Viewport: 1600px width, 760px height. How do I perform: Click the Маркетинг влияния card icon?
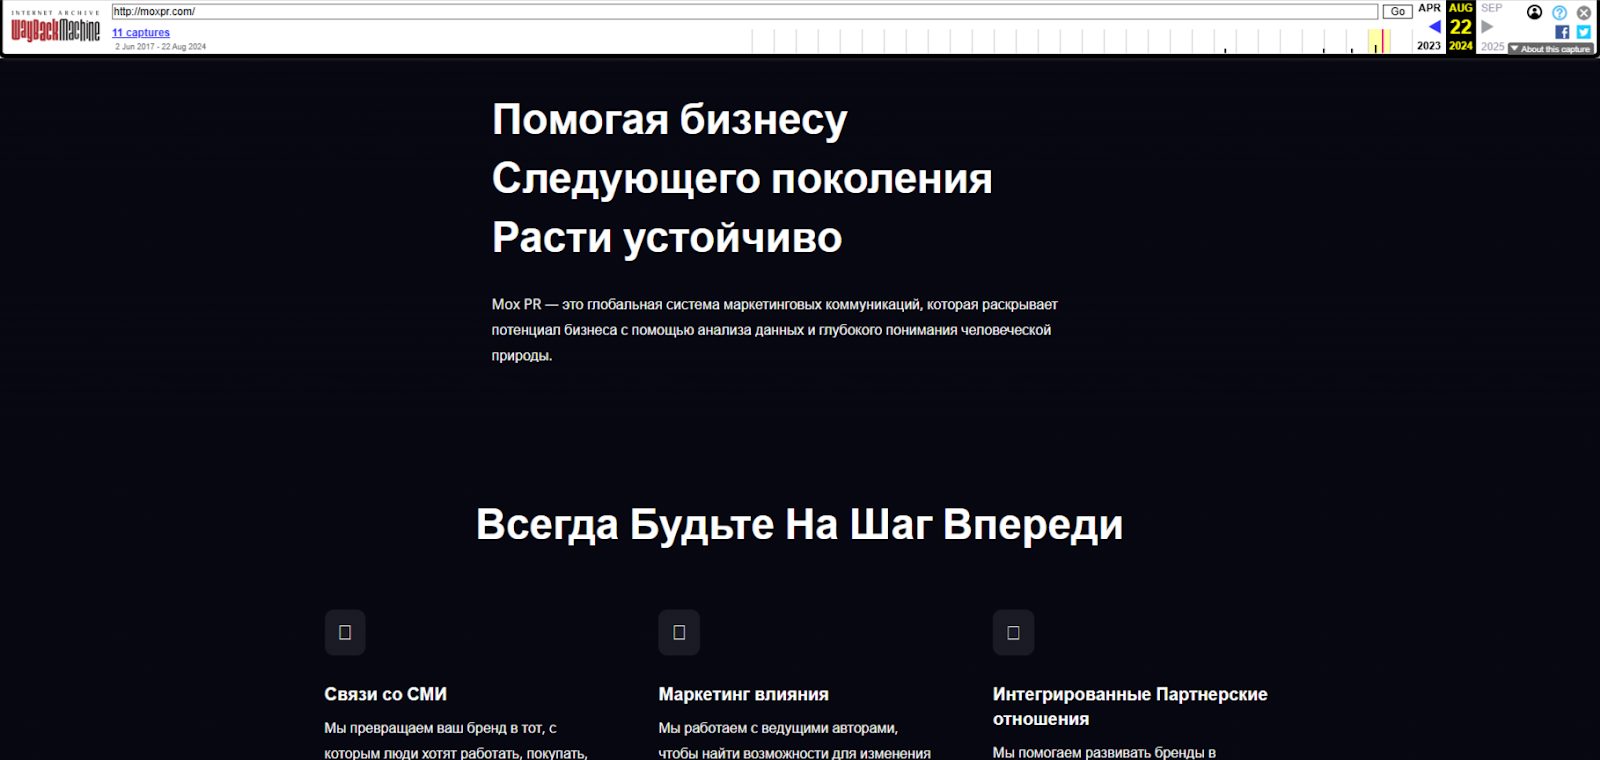[679, 632]
